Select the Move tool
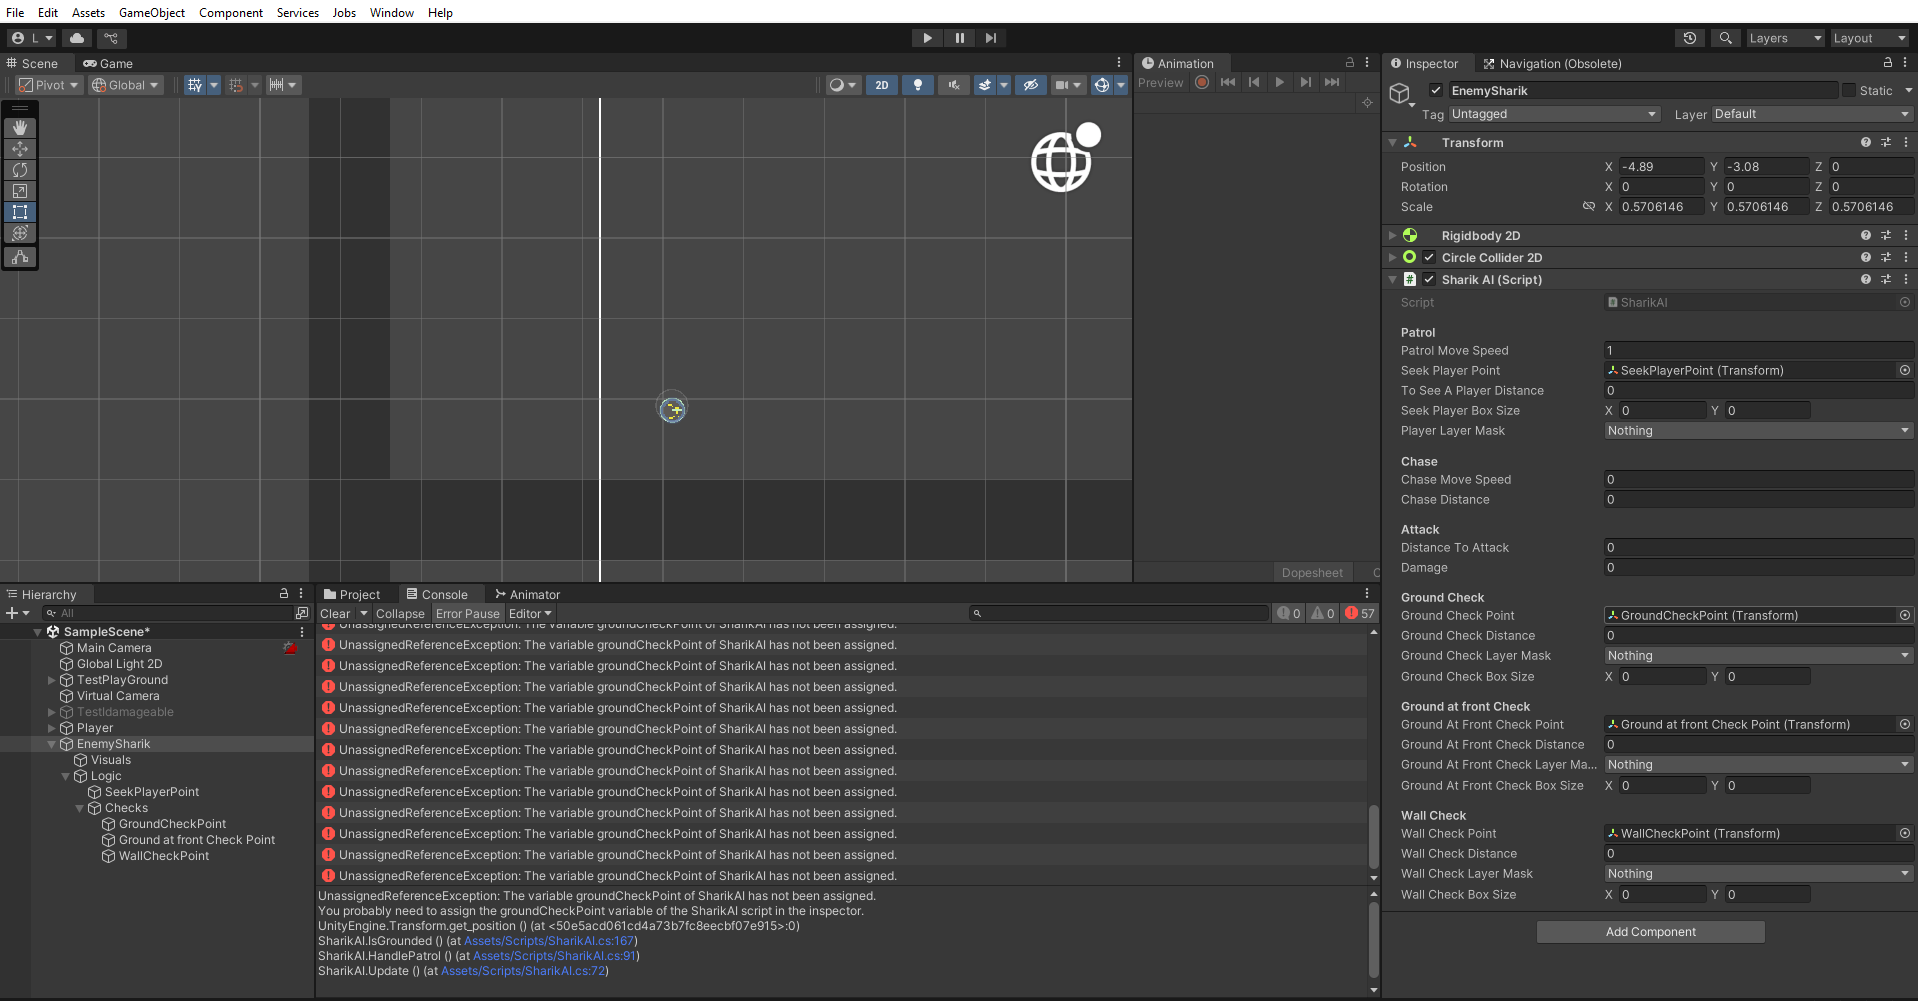 tap(20, 148)
